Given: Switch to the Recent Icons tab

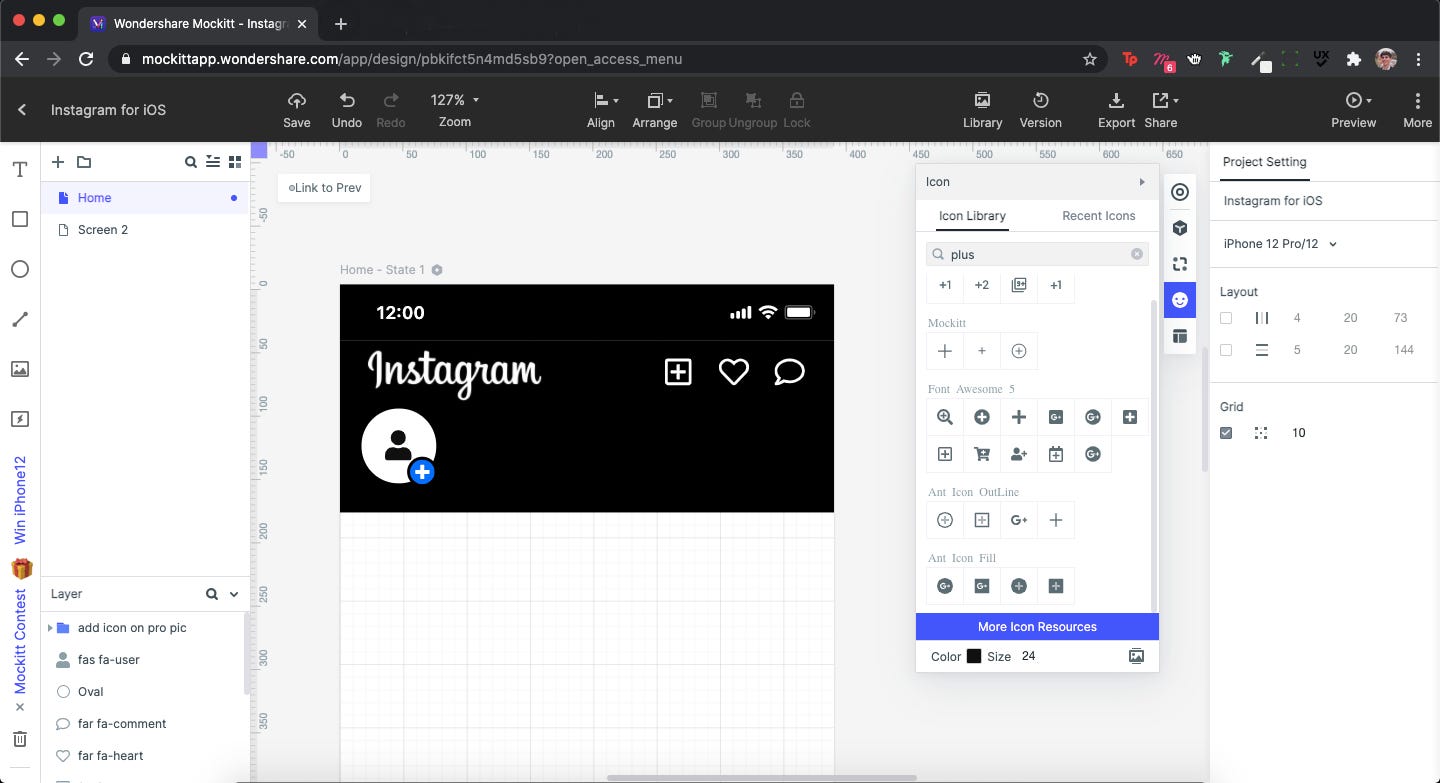Looking at the screenshot, I should click(1098, 216).
